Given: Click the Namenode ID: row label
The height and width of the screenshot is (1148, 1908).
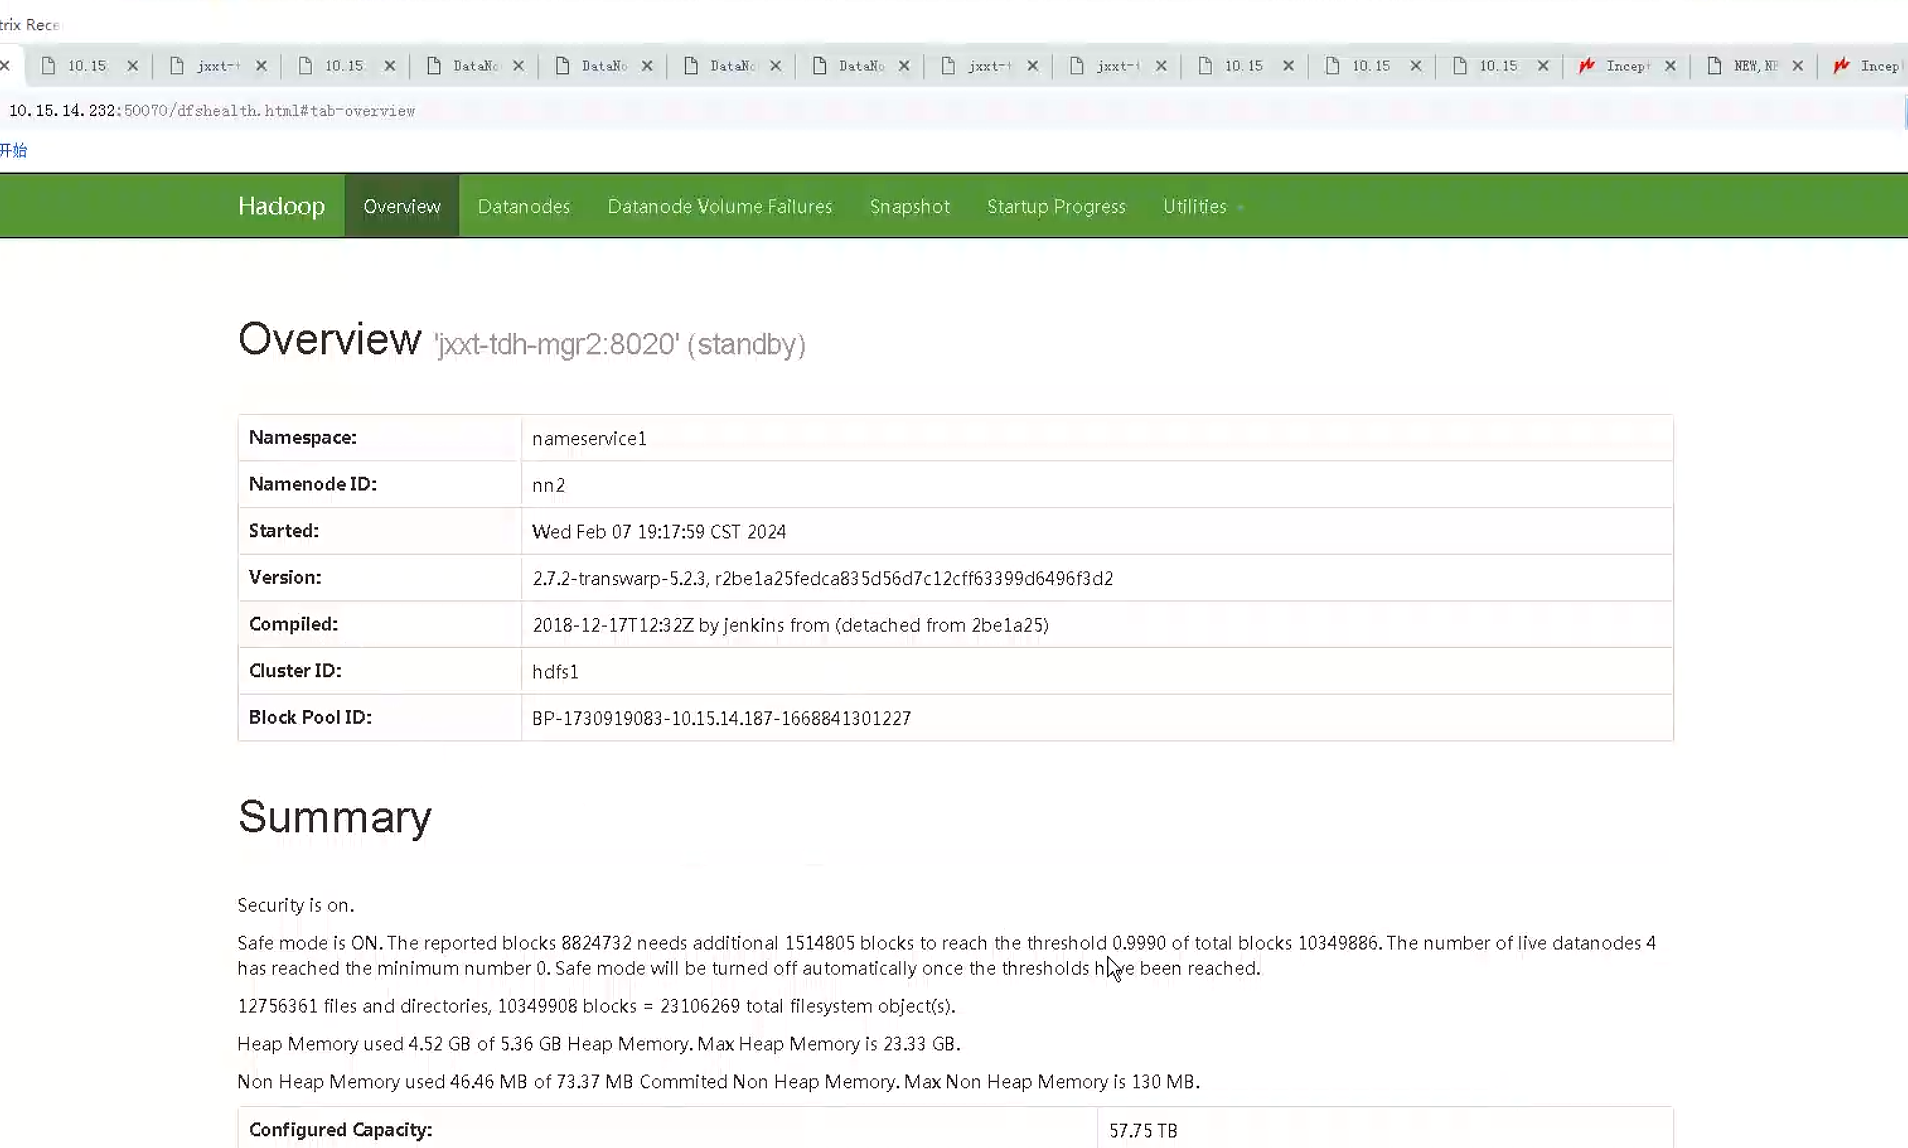Looking at the screenshot, I should (x=313, y=484).
